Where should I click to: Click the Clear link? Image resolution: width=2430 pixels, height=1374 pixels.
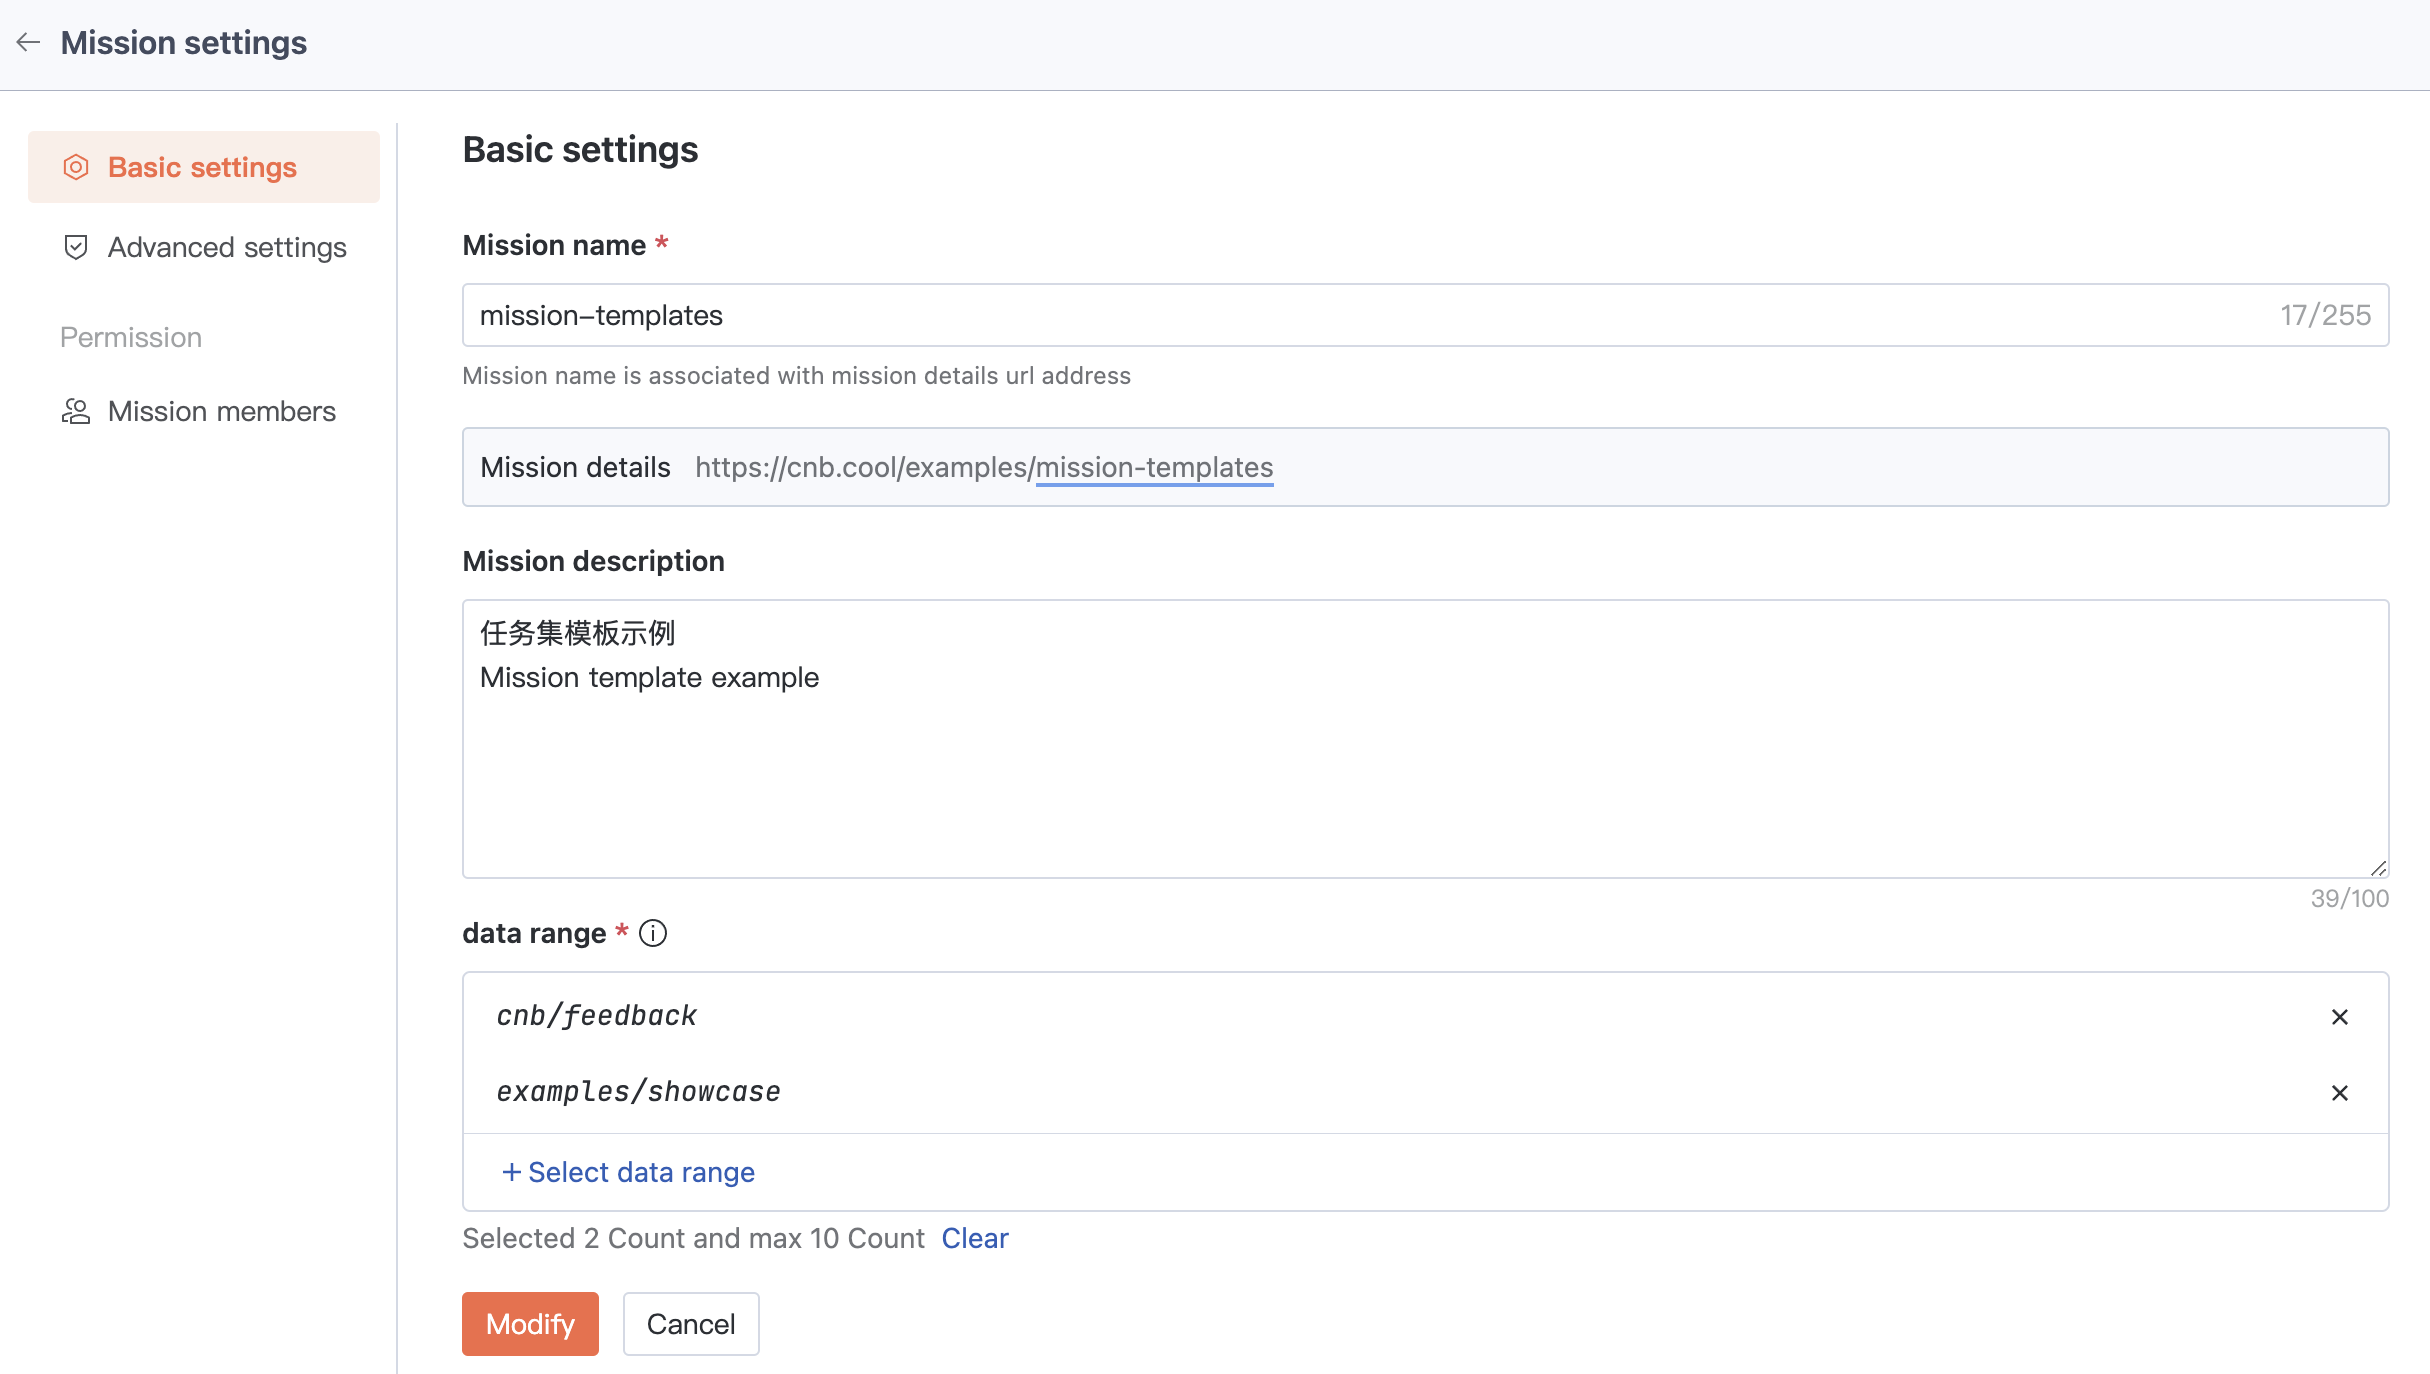tap(974, 1238)
